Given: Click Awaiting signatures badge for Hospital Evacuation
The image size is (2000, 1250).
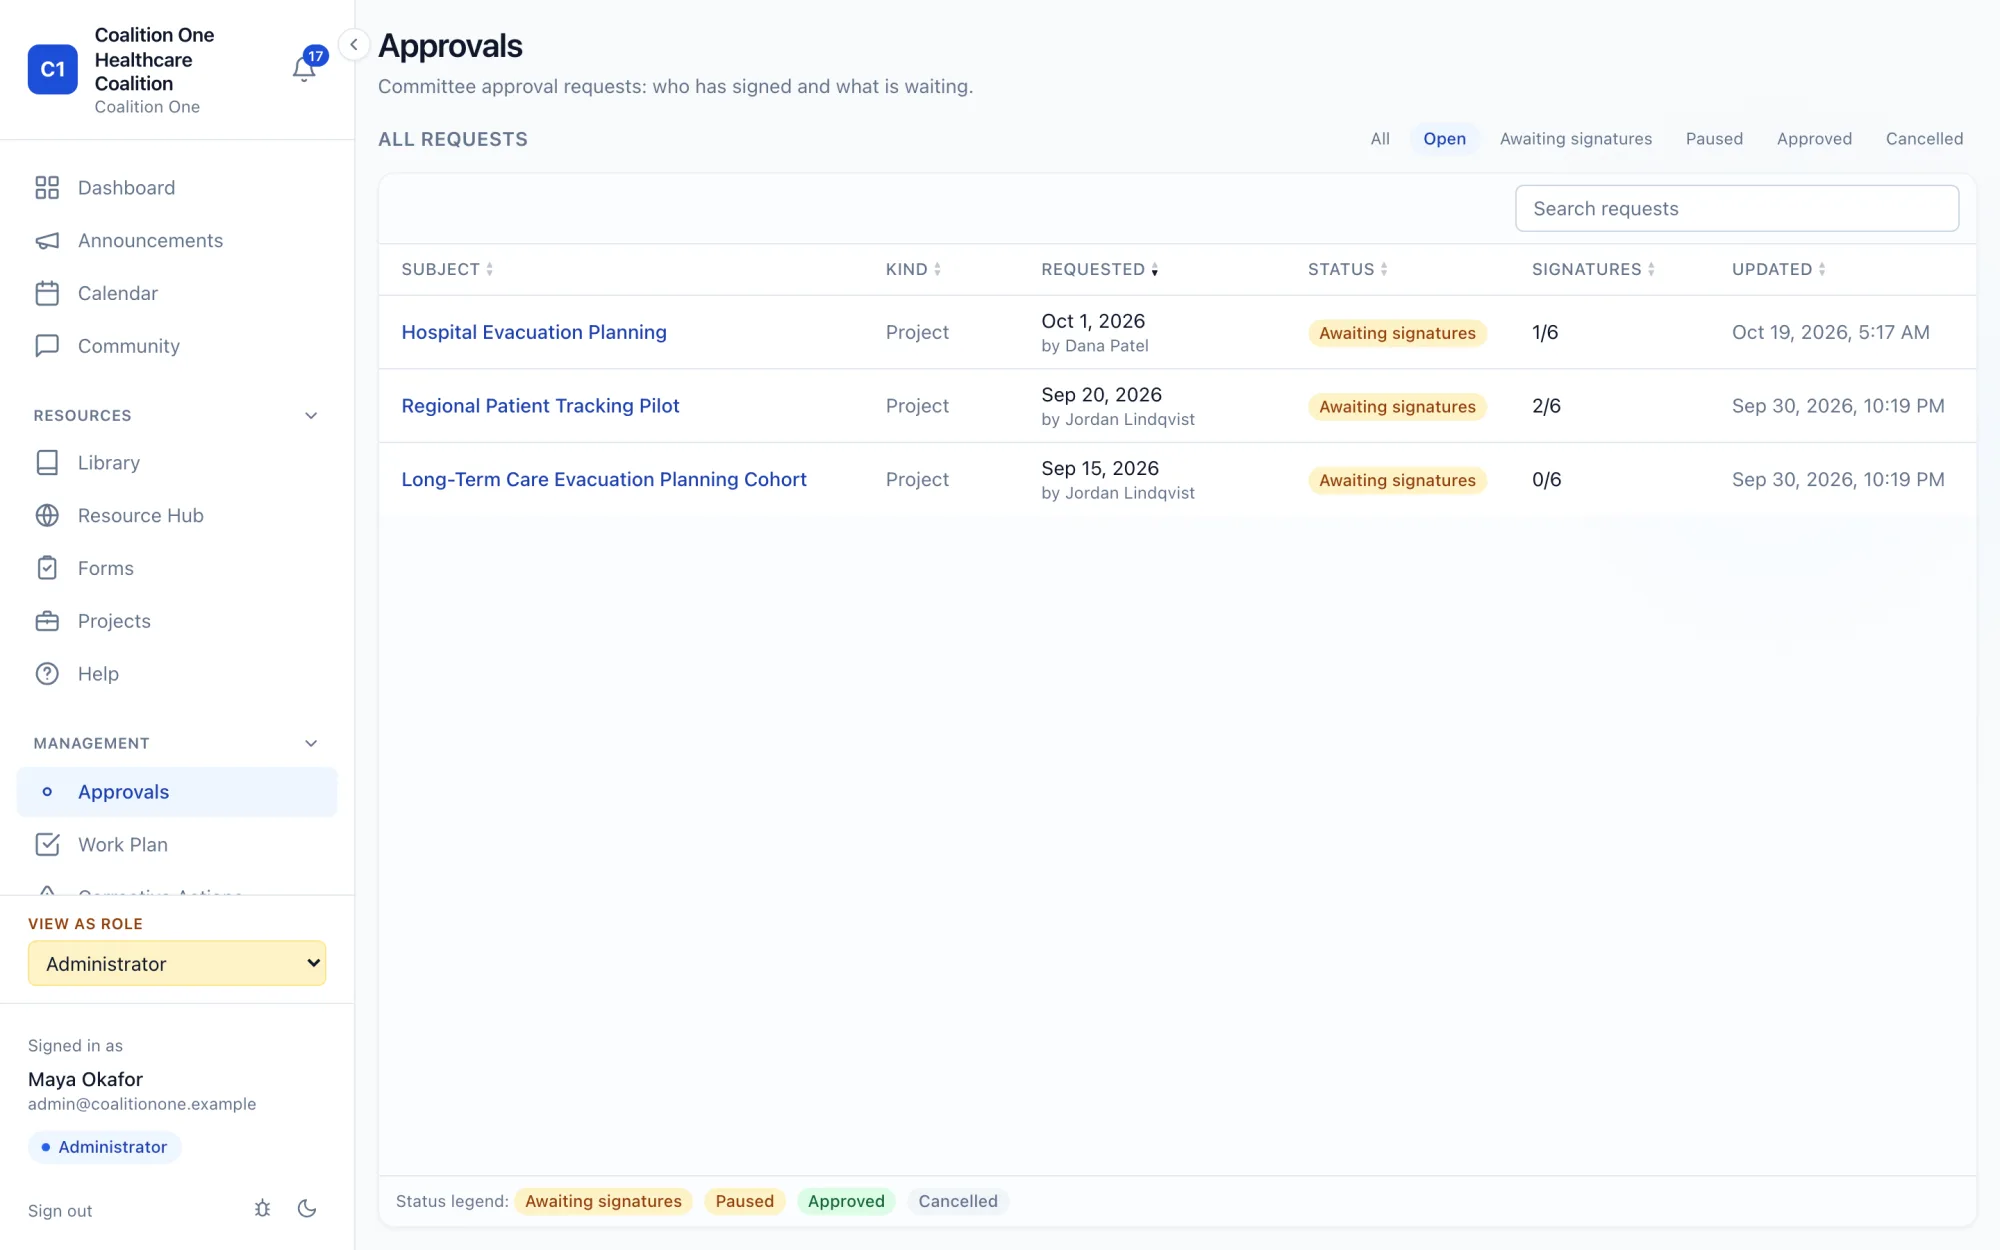Looking at the screenshot, I should (1397, 333).
